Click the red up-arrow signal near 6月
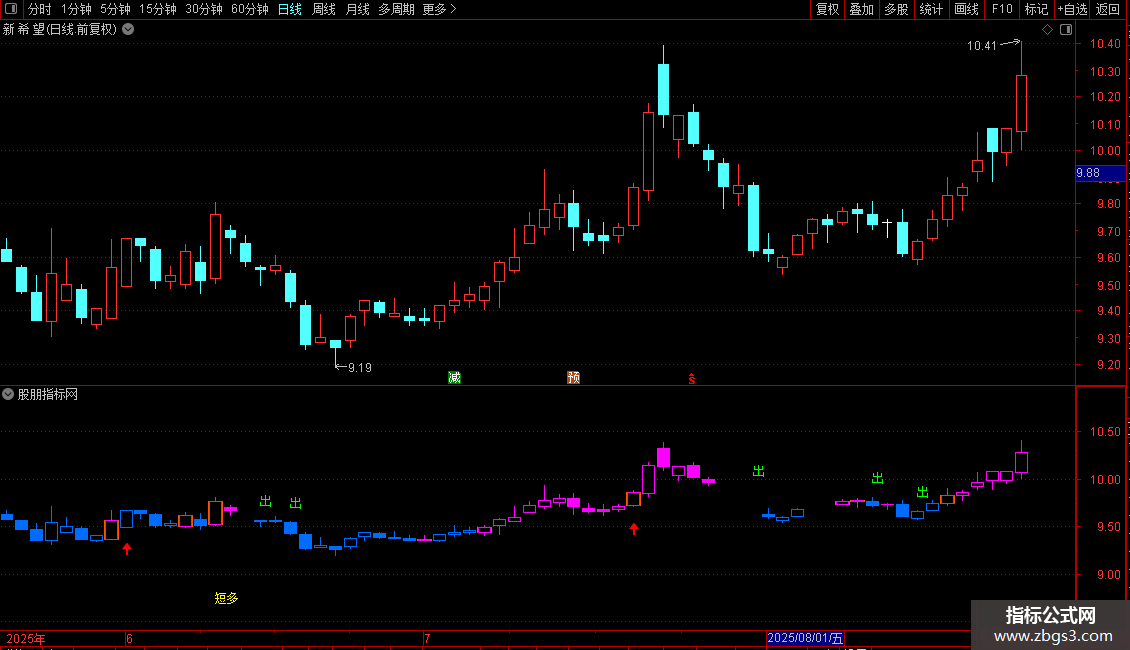The image size is (1130, 650). point(127,549)
